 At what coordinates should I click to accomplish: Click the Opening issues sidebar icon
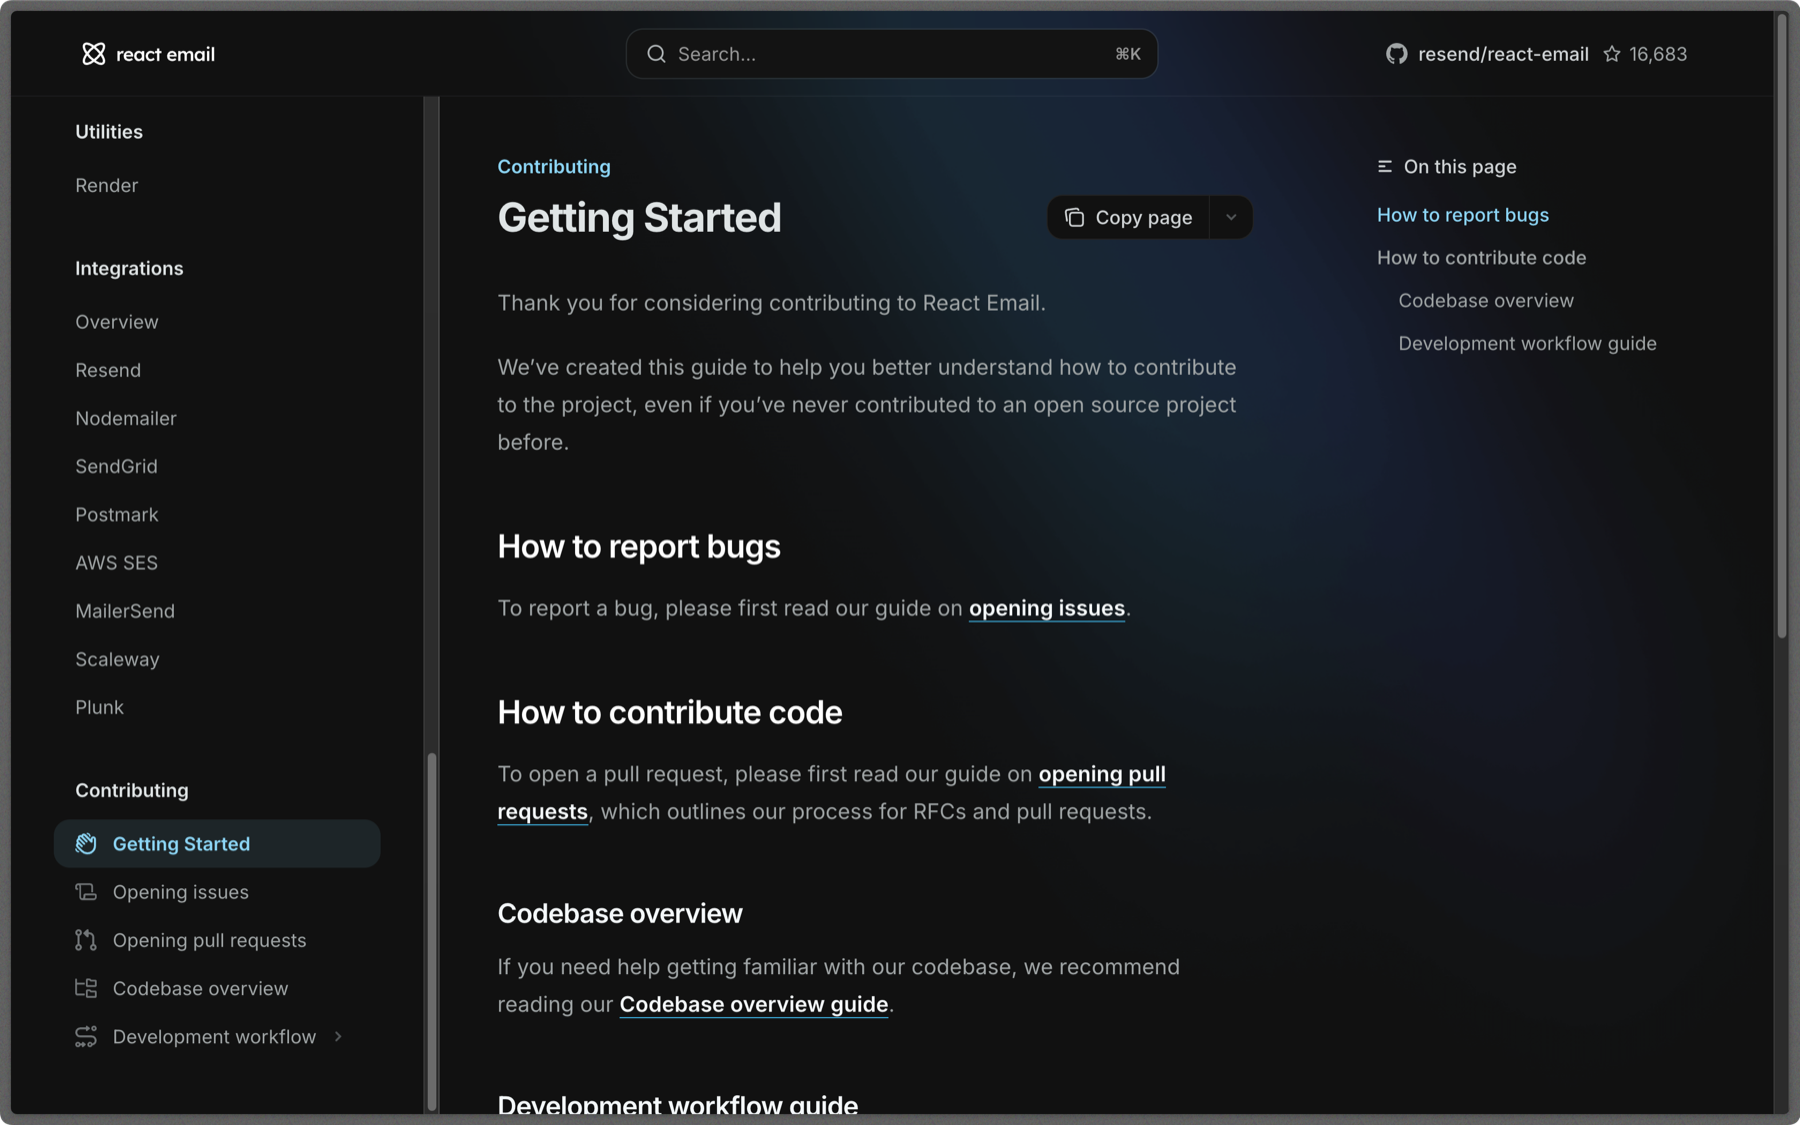coord(86,892)
